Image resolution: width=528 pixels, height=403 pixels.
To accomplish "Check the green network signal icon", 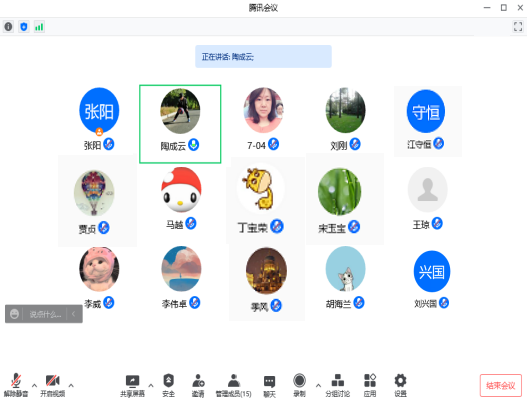I will coord(39,27).
